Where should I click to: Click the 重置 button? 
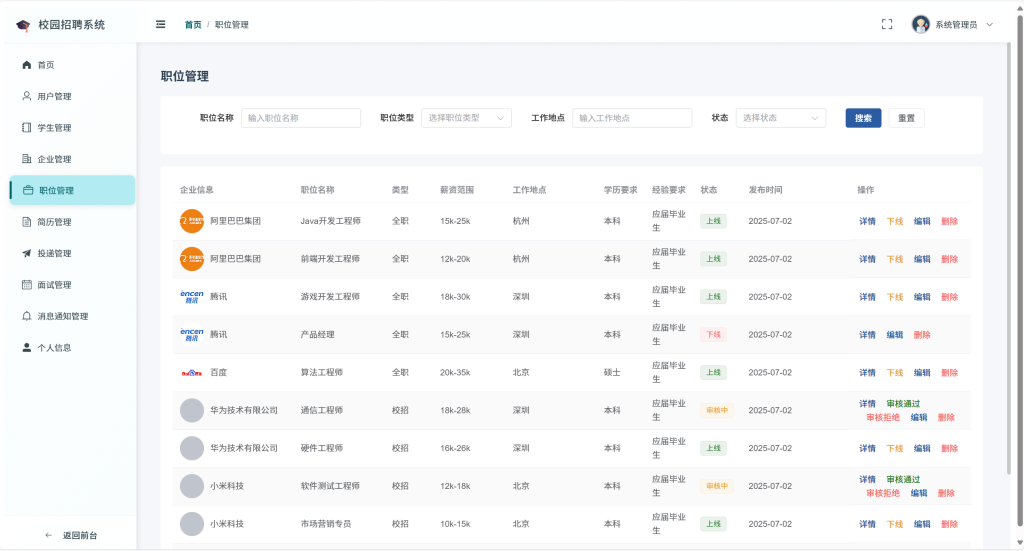906,118
